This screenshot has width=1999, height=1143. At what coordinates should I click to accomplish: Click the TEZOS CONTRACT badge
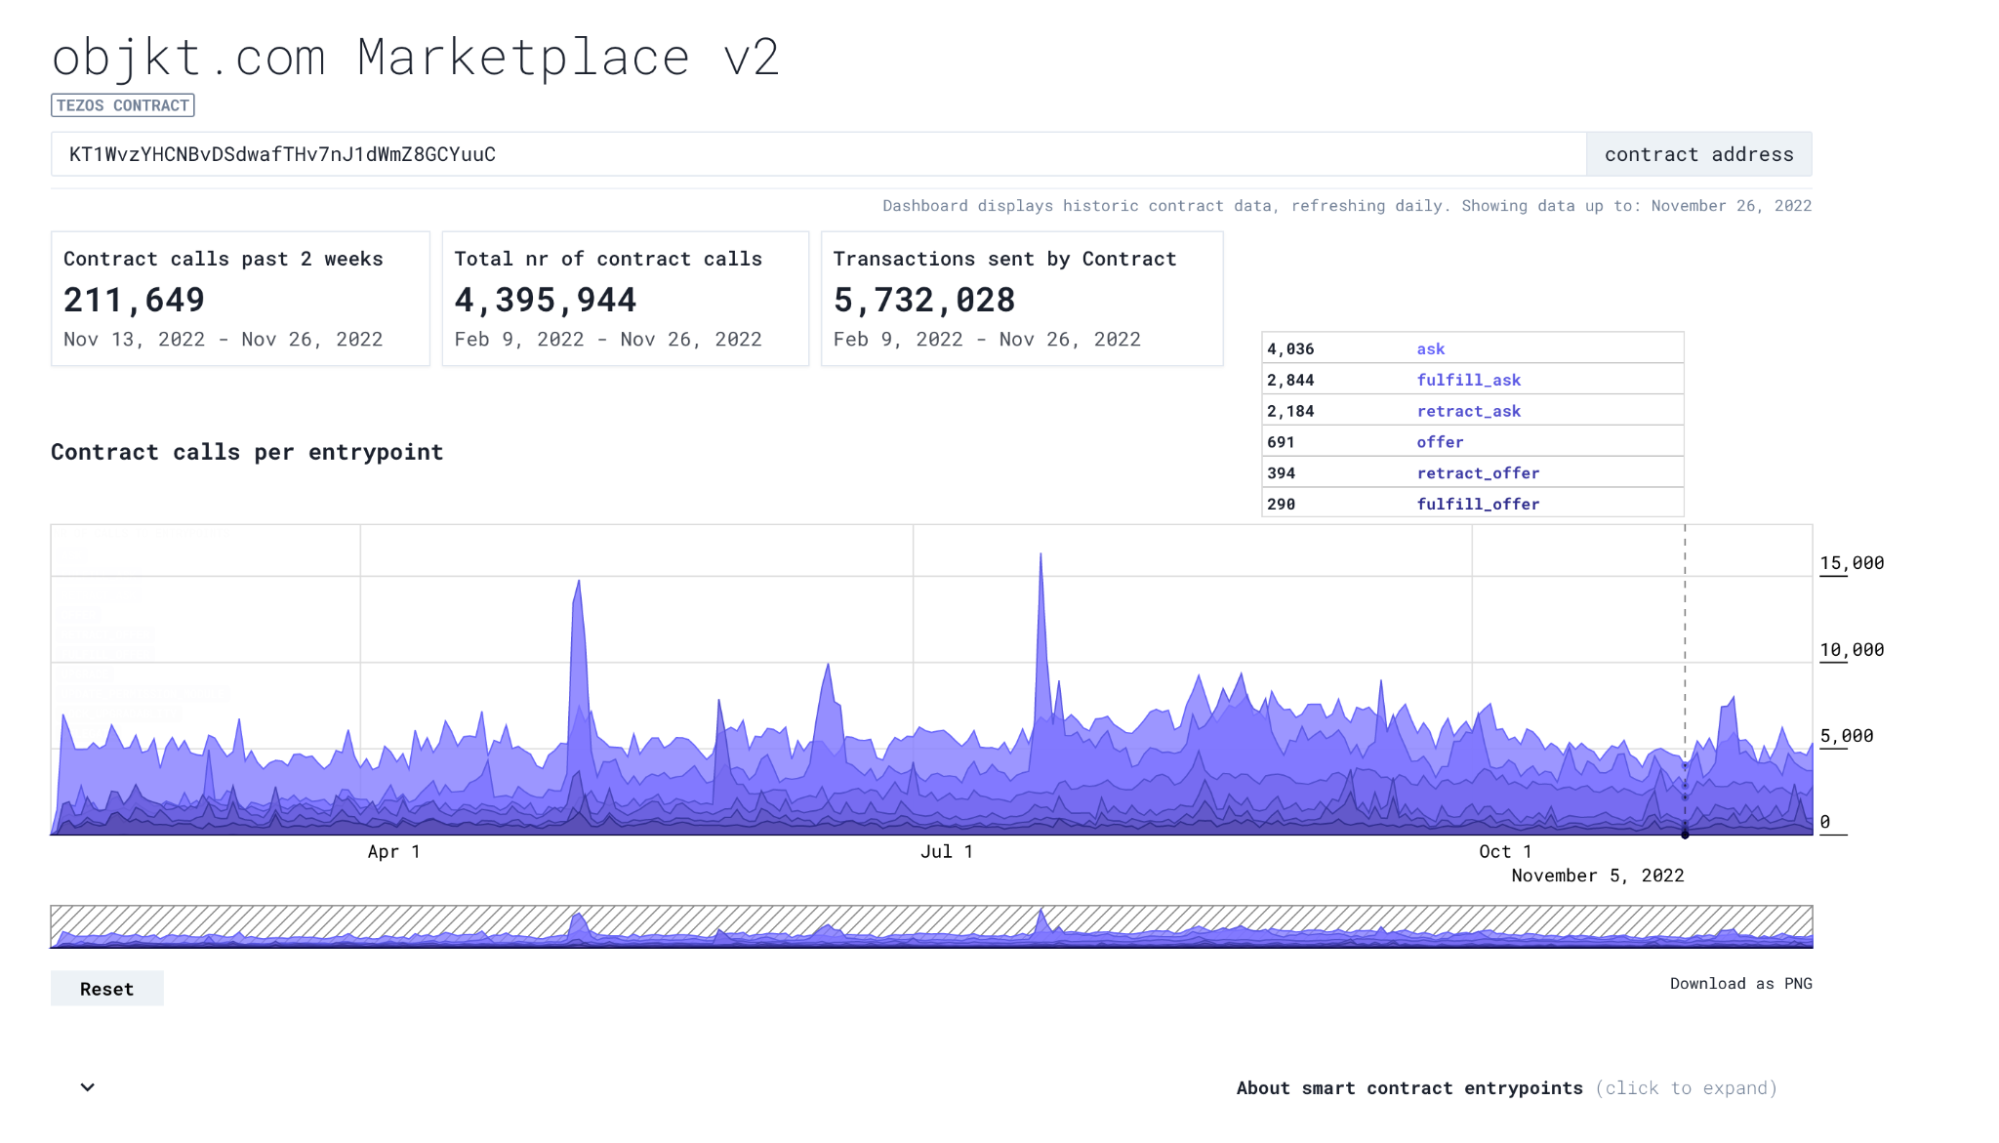[x=123, y=105]
